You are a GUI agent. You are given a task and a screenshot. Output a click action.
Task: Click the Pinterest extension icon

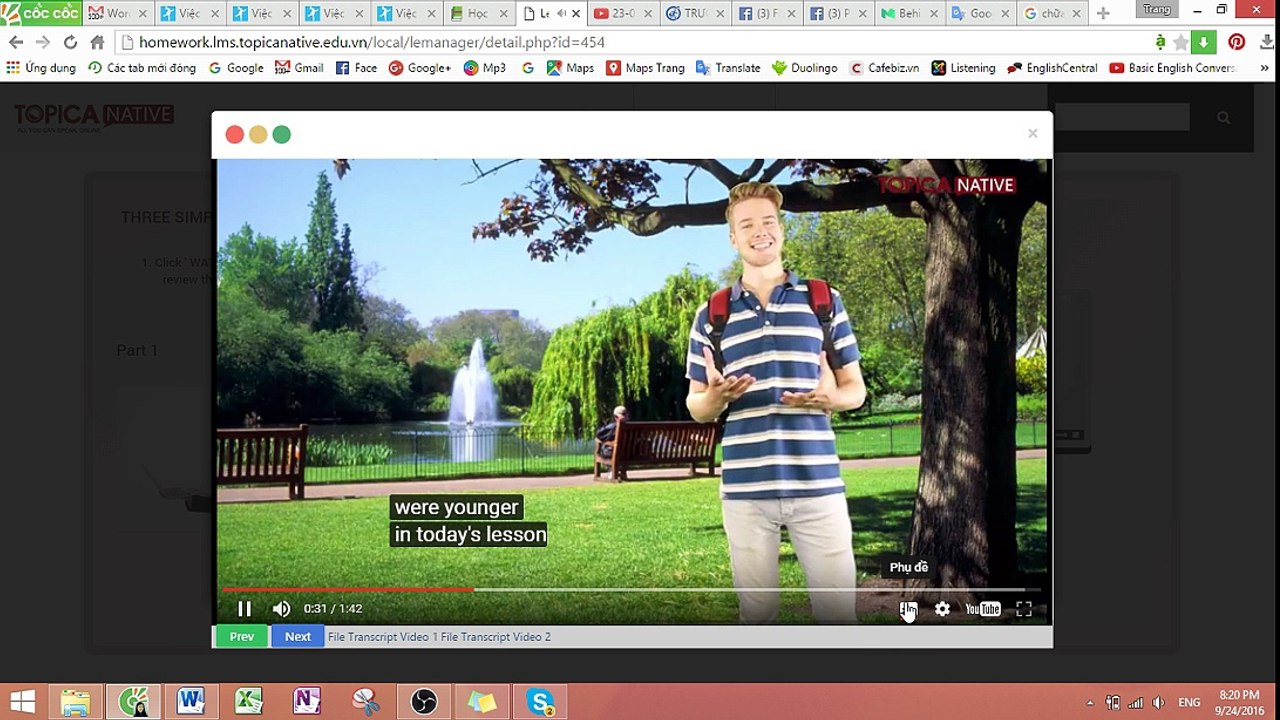pos(1237,42)
